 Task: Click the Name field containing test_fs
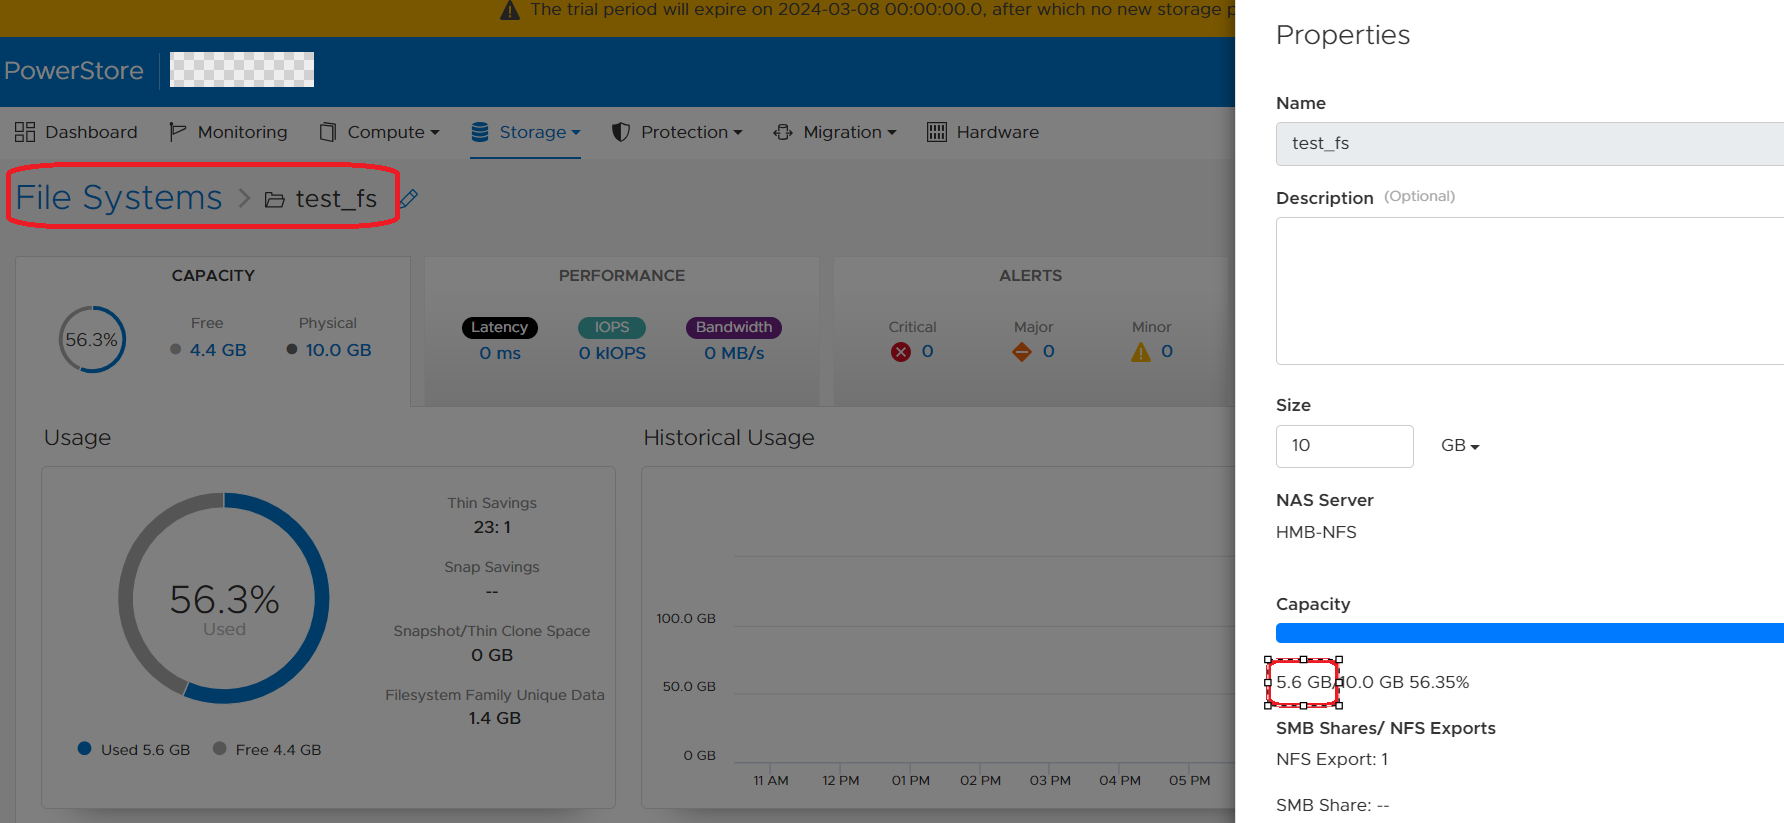(1528, 144)
